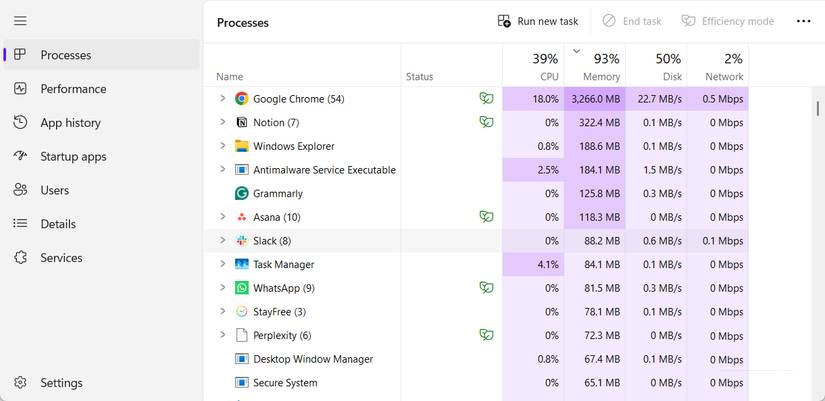Expand the Task Manager process
Screen dimensions: 825x401
(x=223, y=264)
